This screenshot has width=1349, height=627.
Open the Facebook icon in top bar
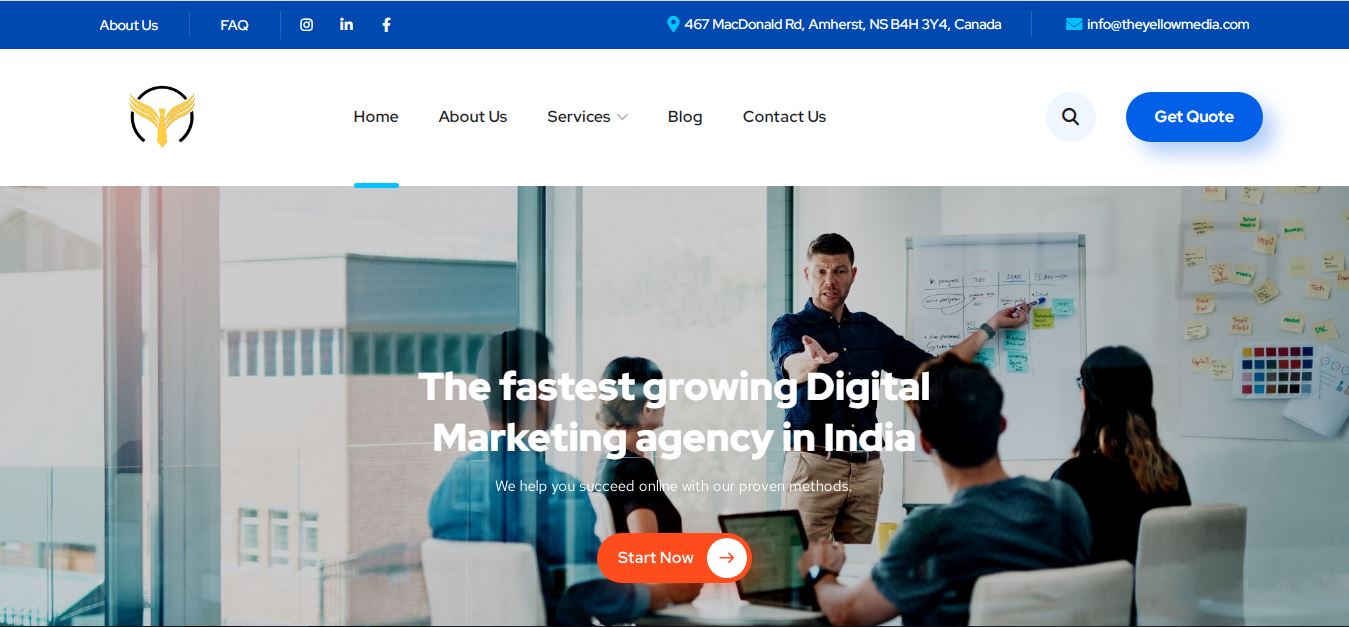(386, 25)
